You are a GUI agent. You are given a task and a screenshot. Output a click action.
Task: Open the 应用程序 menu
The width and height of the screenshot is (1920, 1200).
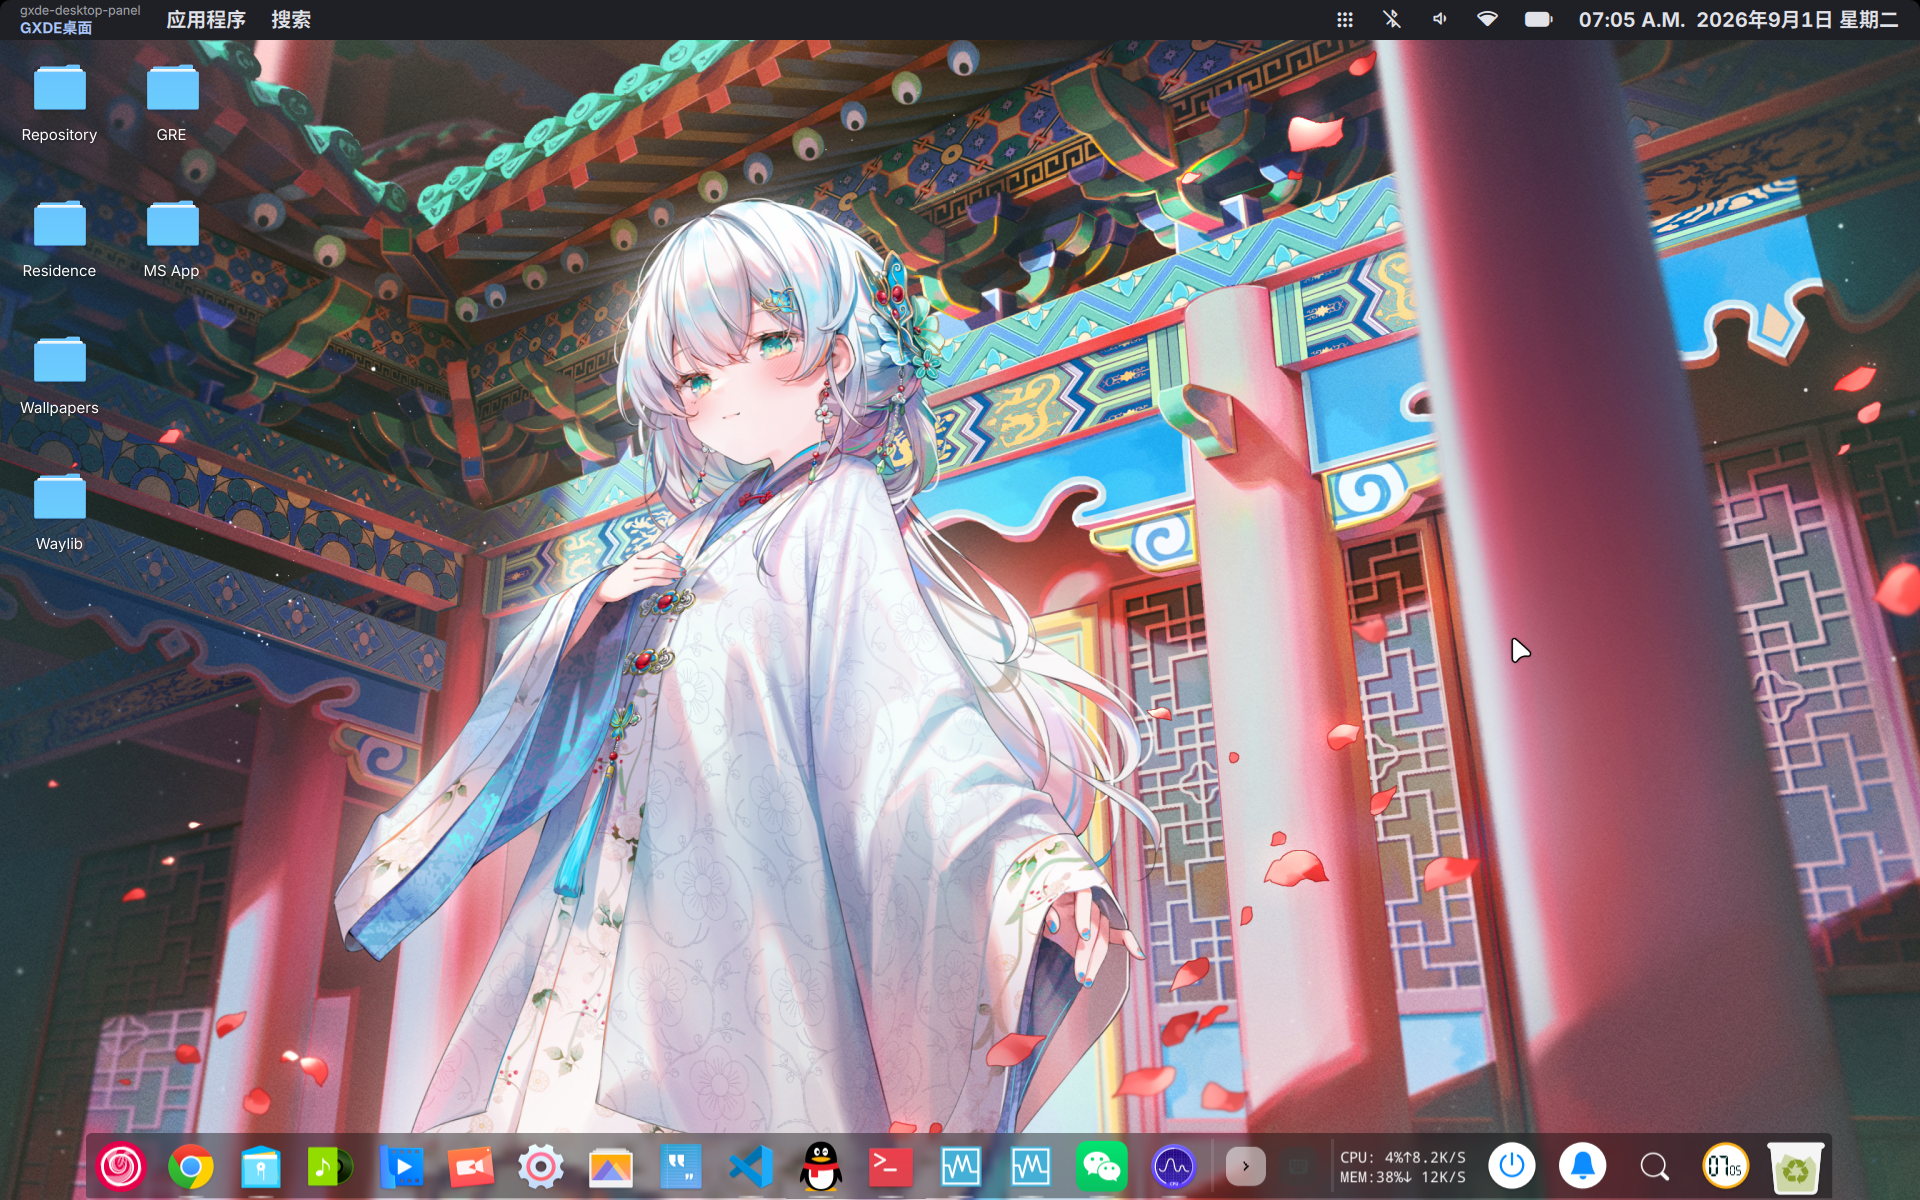tap(206, 20)
